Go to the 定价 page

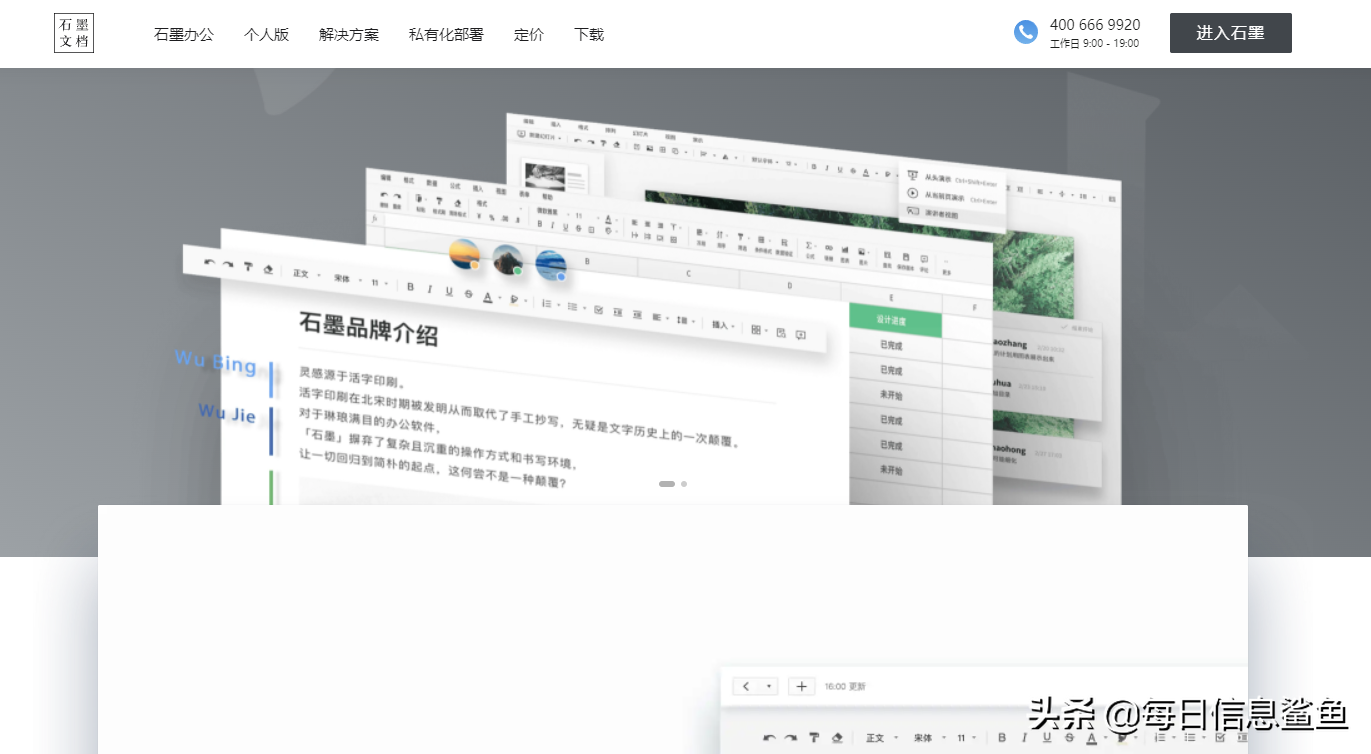click(x=529, y=34)
